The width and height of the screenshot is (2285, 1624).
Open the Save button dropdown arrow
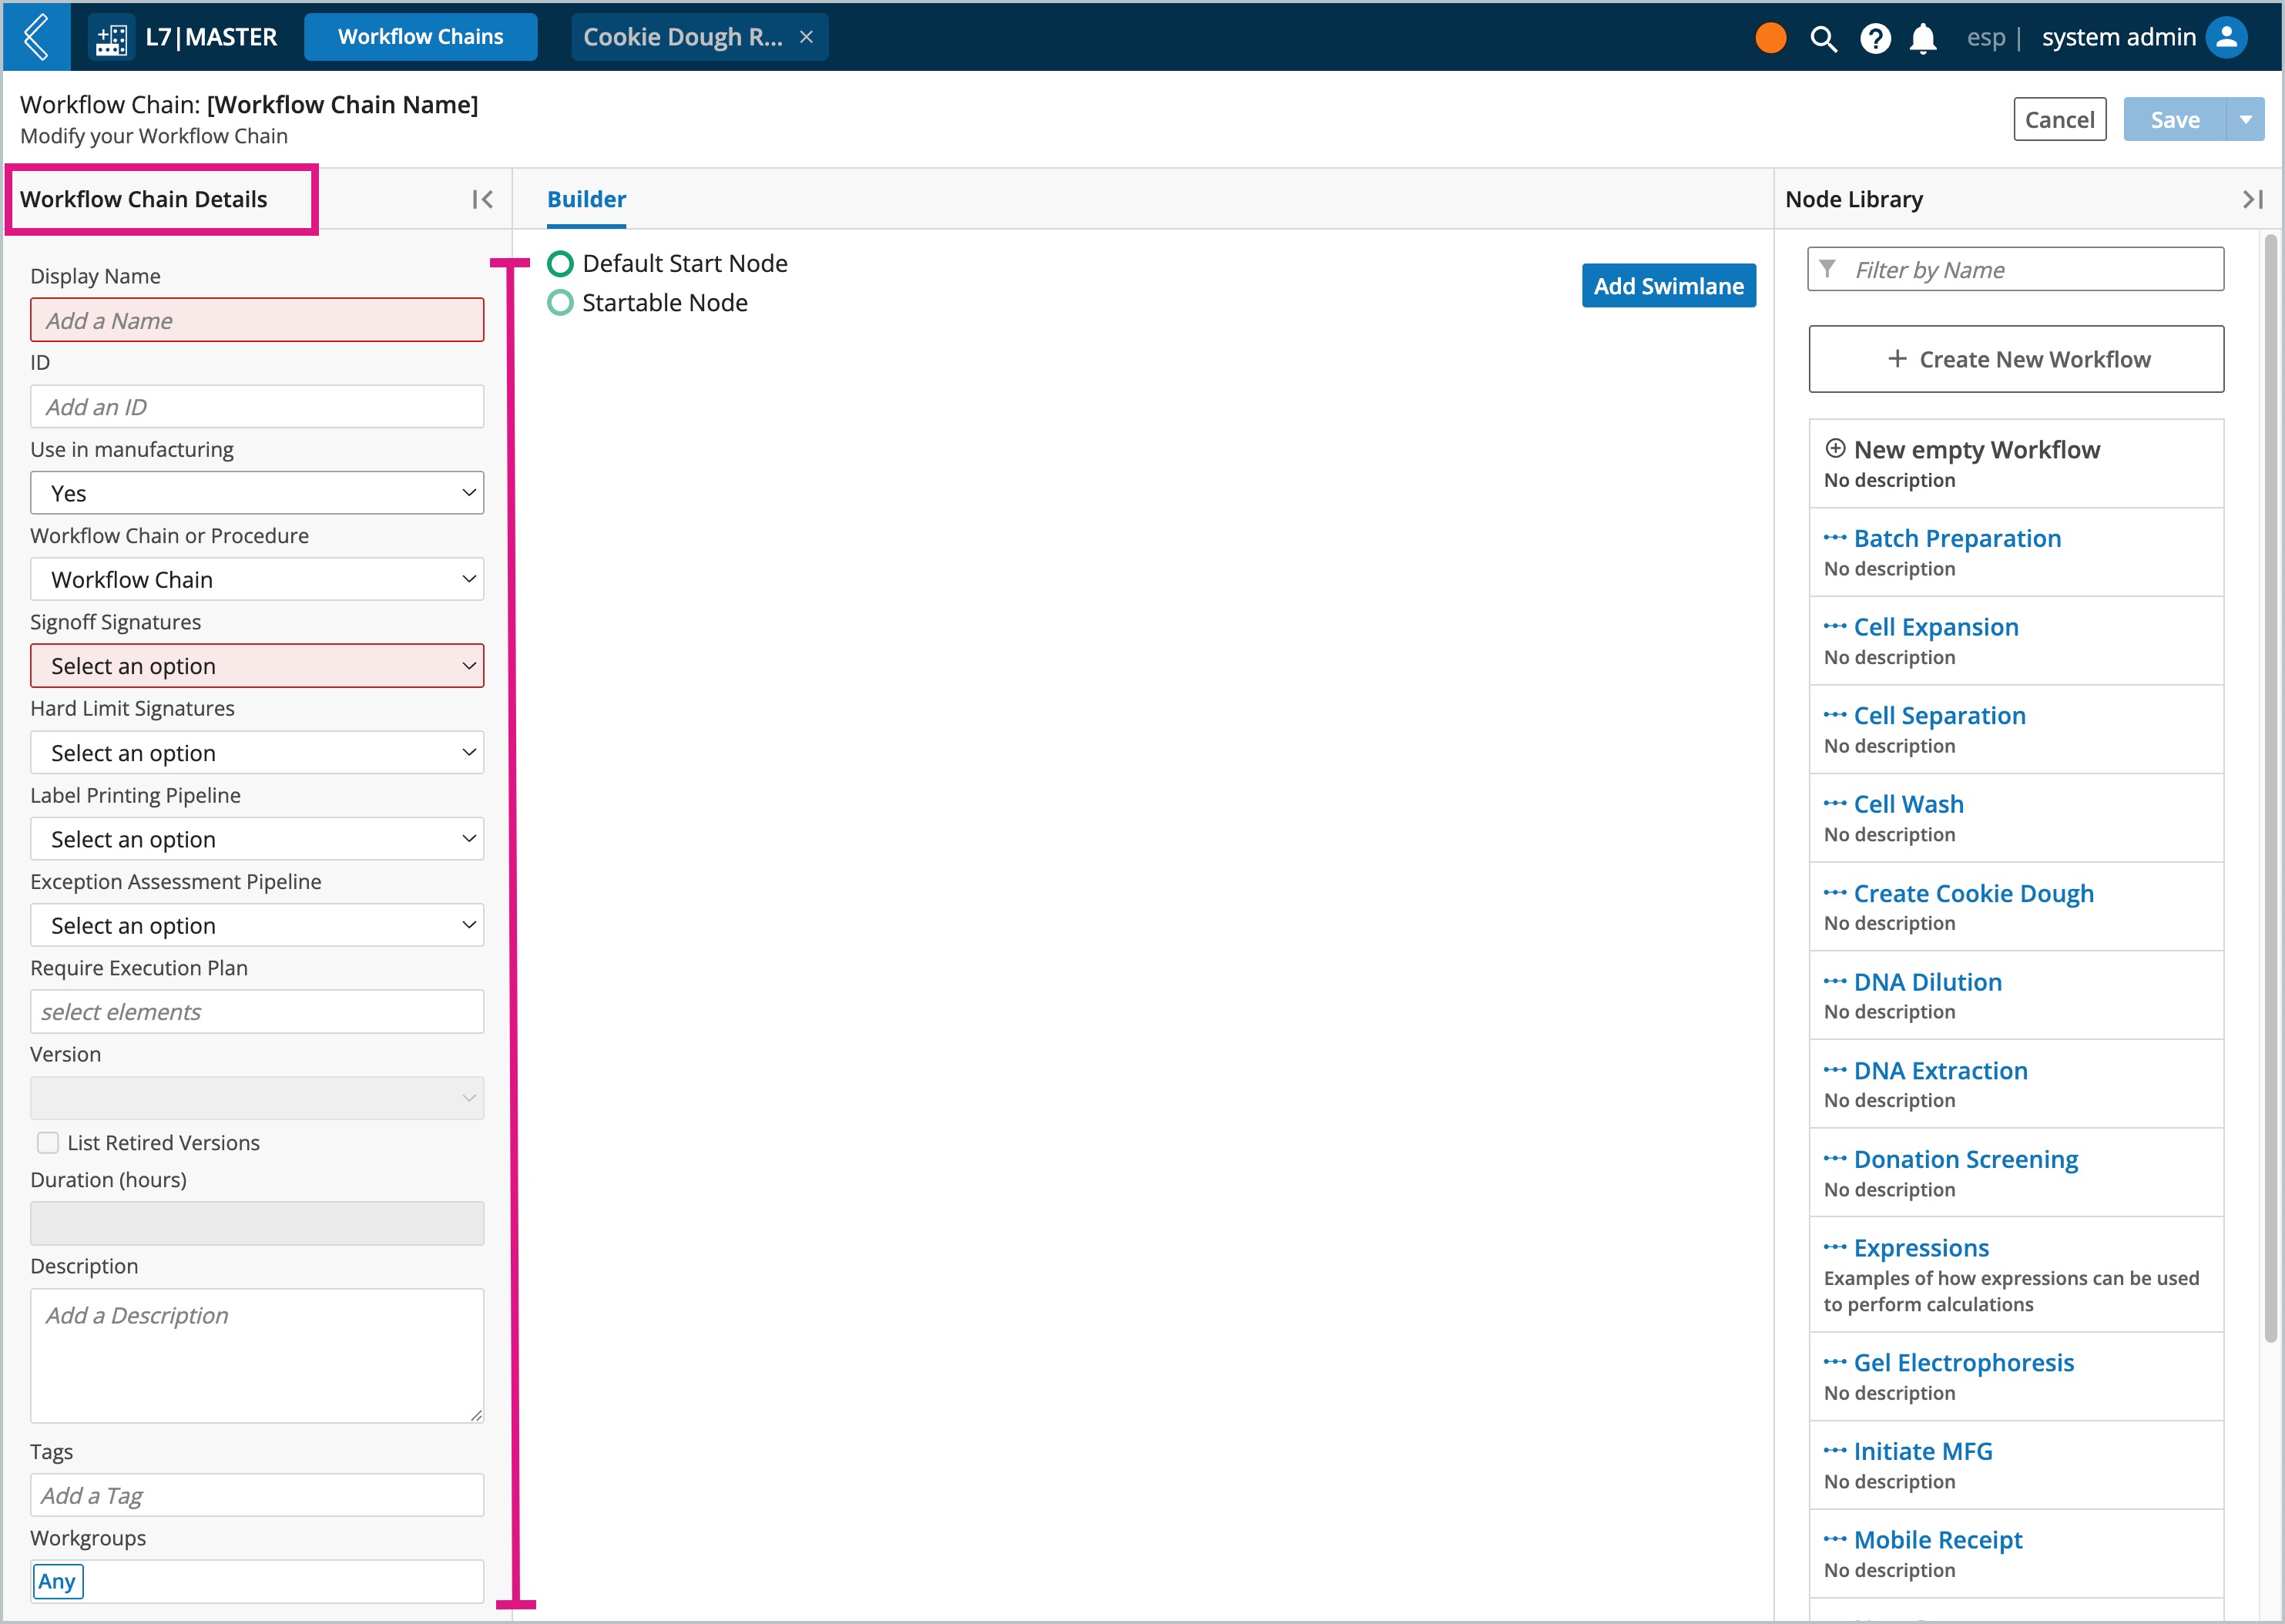pyautogui.click(x=2246, y=120)
